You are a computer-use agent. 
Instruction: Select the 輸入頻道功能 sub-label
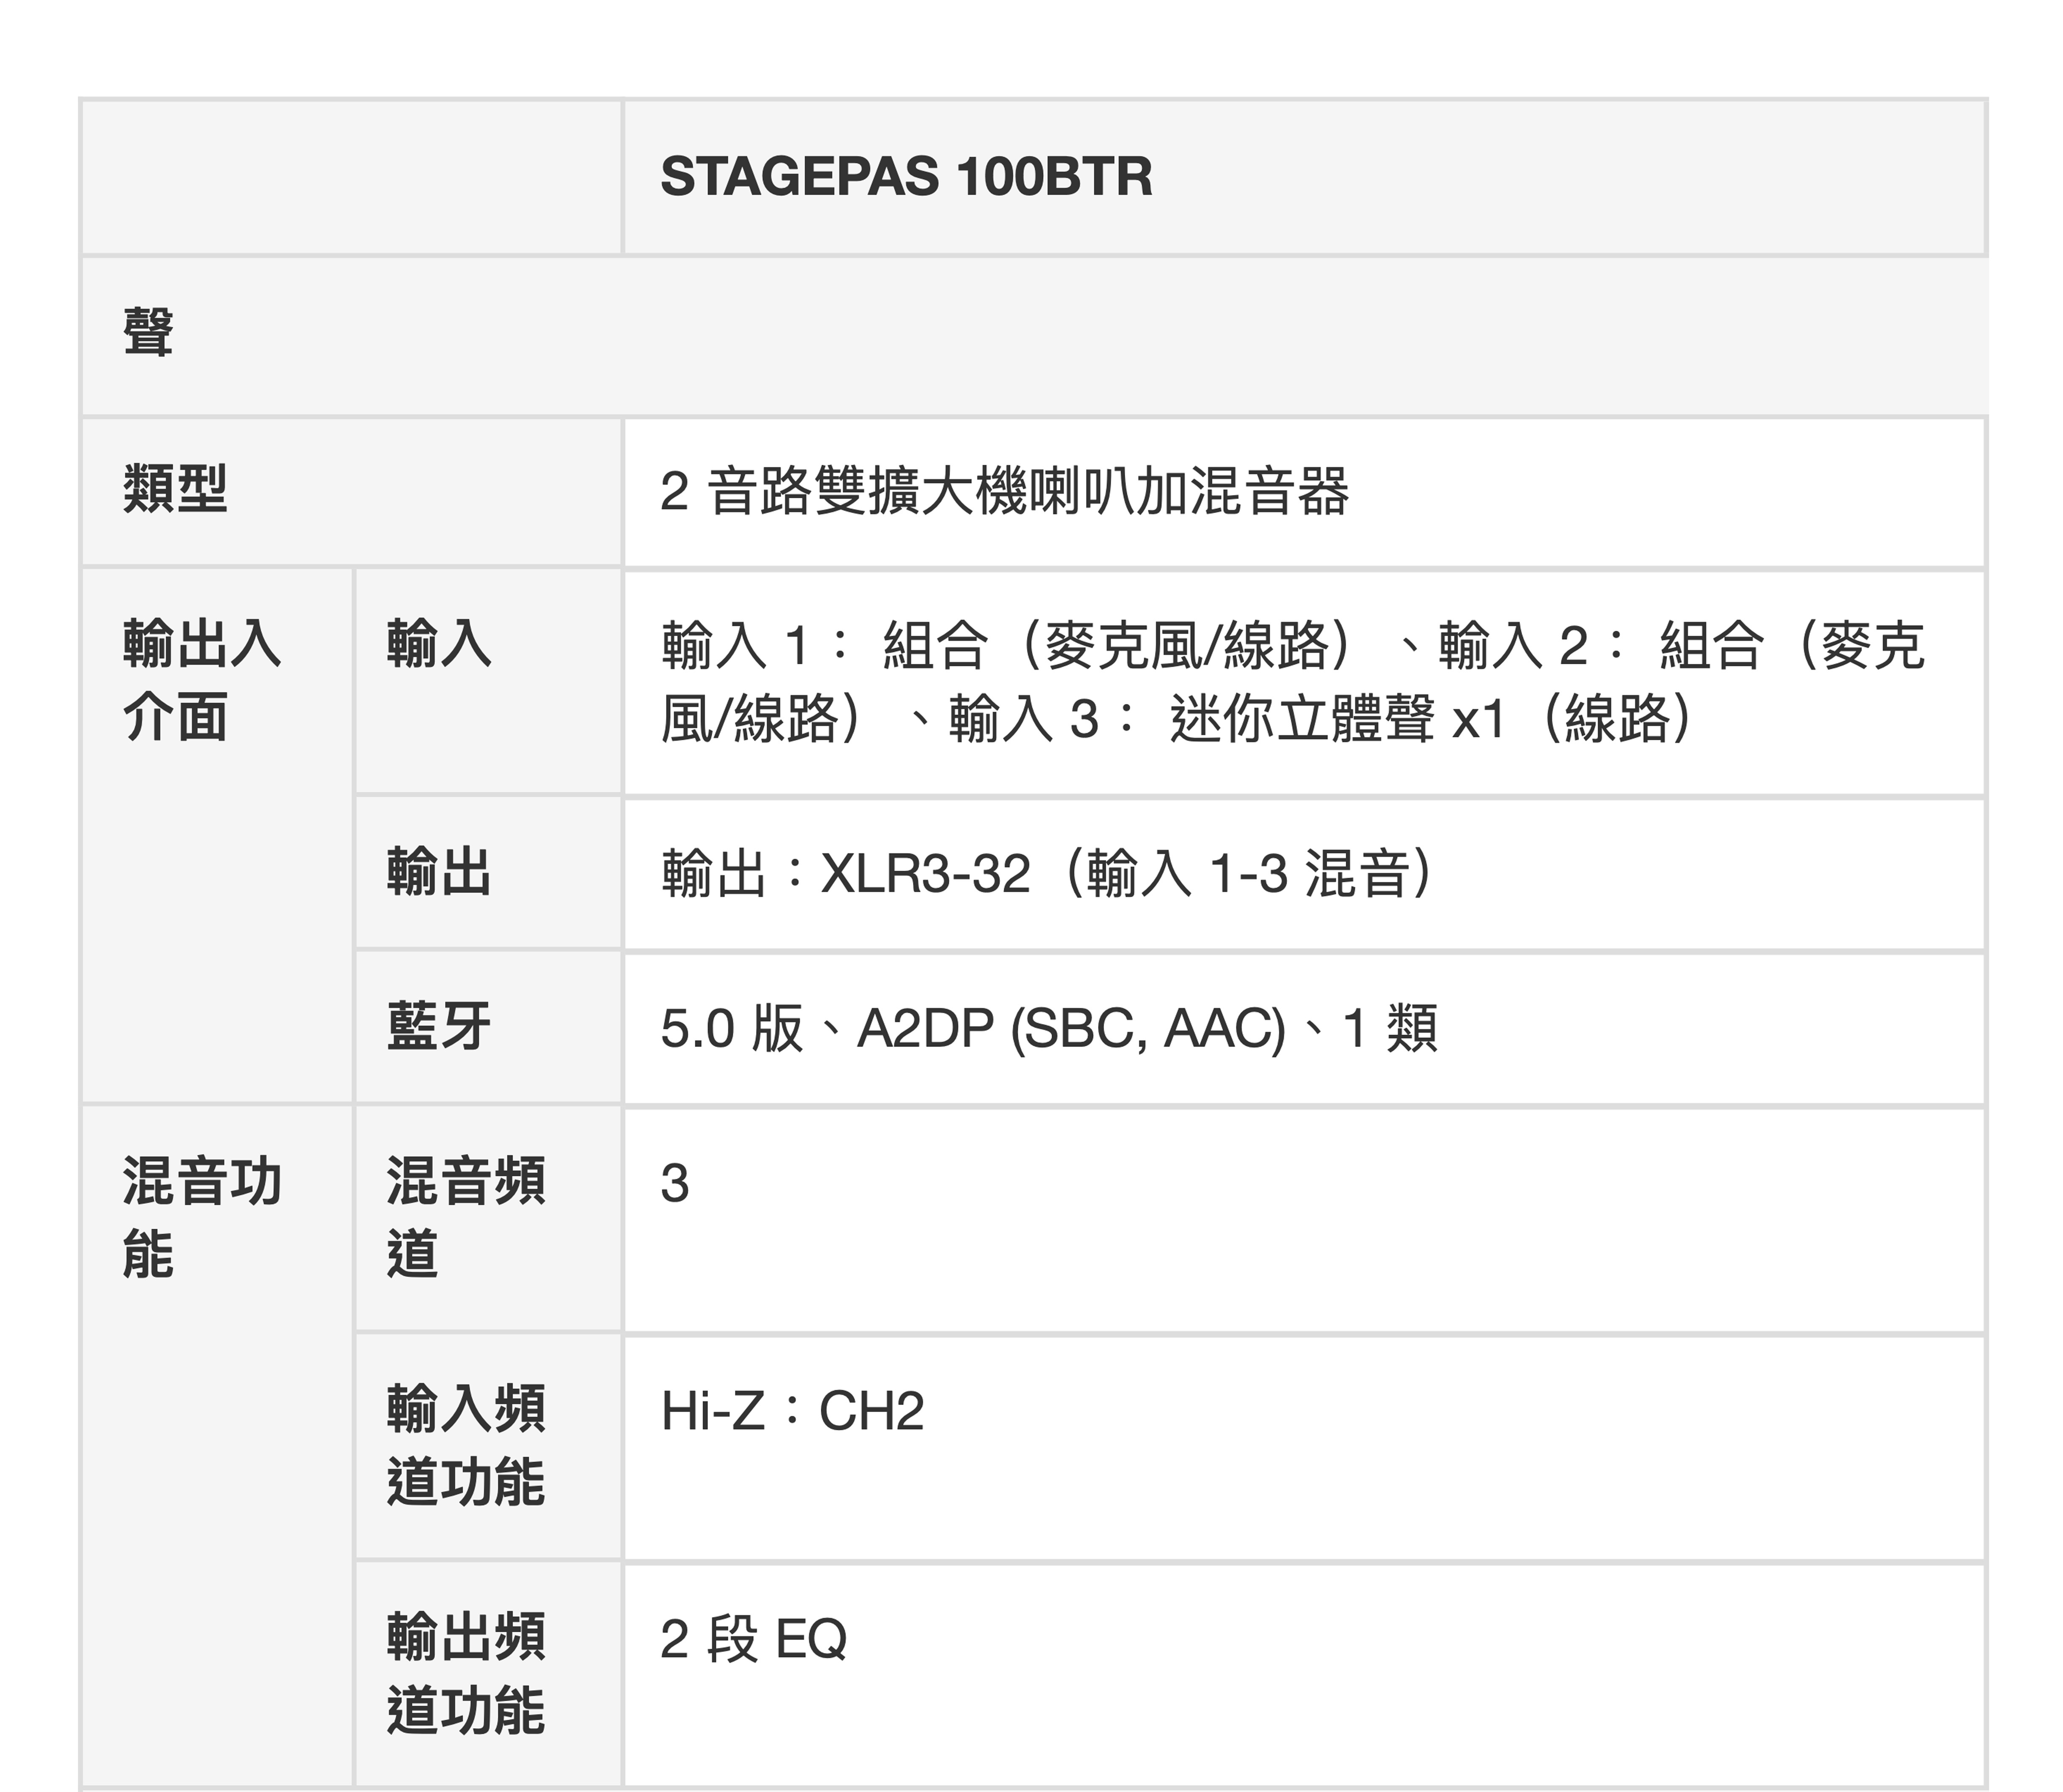click(x=465, y=1445)
